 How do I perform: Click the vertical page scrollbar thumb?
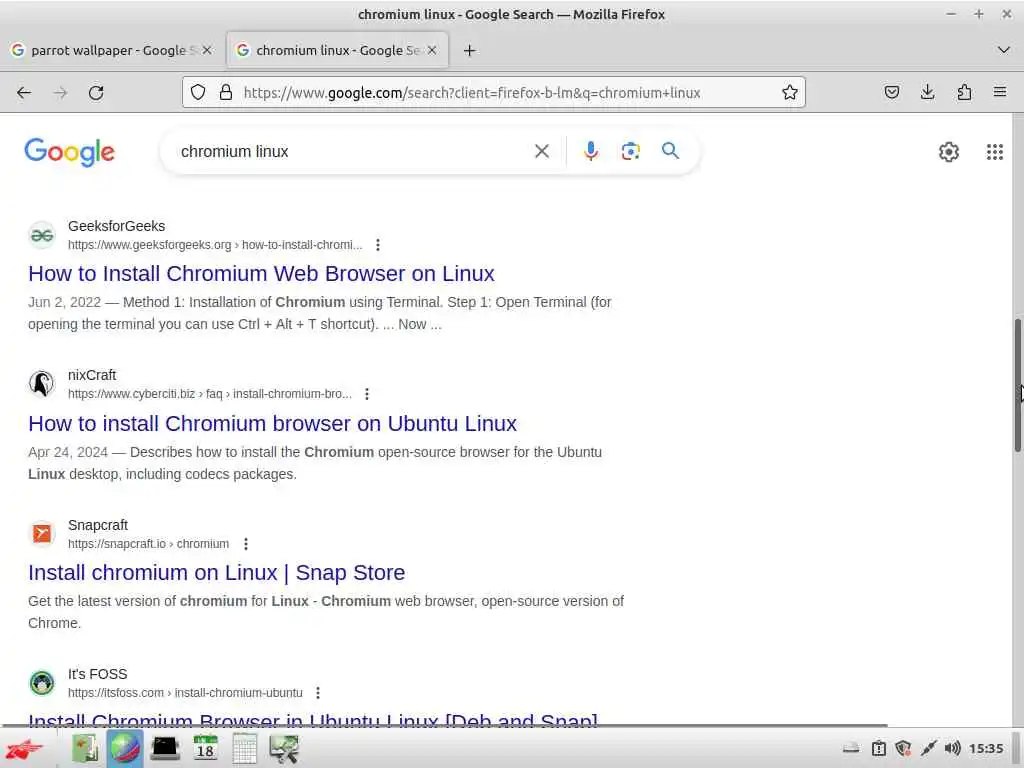pos(1017,385)
